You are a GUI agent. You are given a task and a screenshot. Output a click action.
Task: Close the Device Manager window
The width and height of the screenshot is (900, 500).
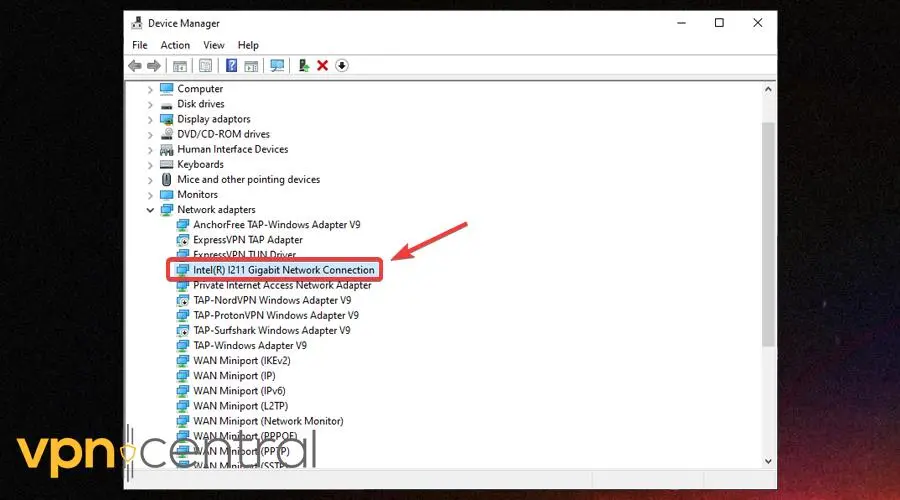point(758,23)
